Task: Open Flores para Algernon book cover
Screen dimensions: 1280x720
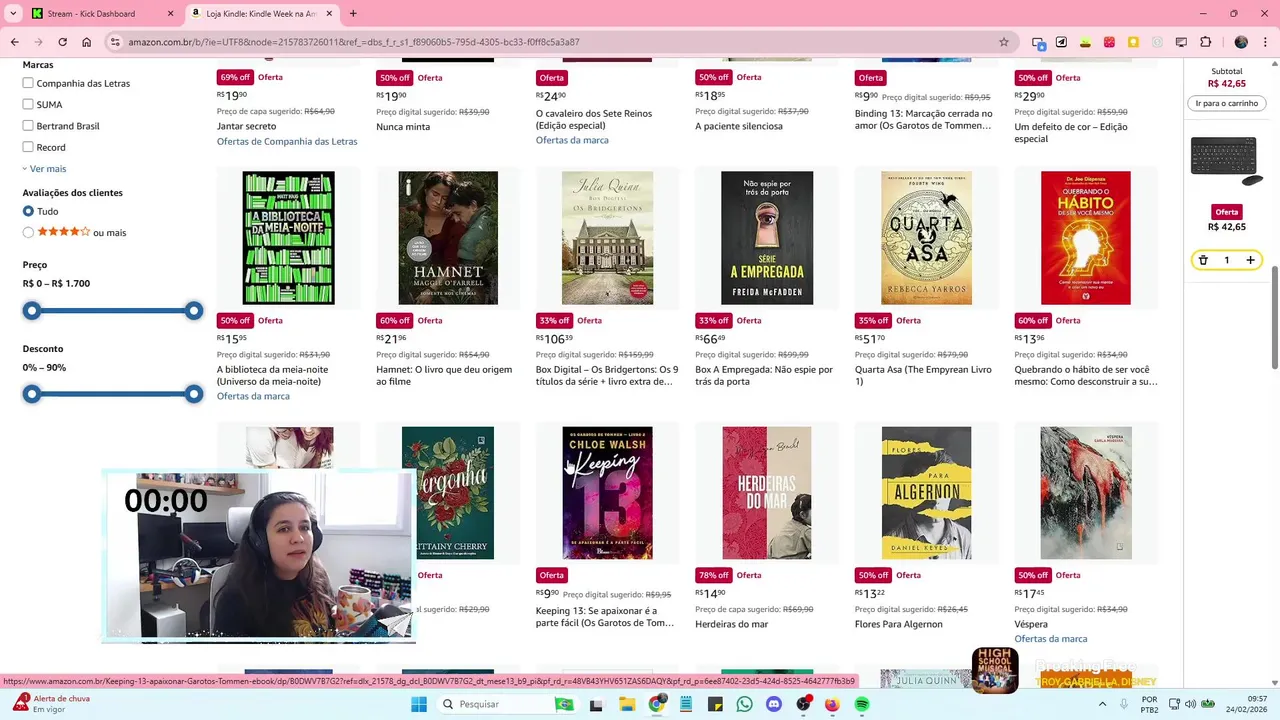Action: pyautogui.click(x=926, y=493)
